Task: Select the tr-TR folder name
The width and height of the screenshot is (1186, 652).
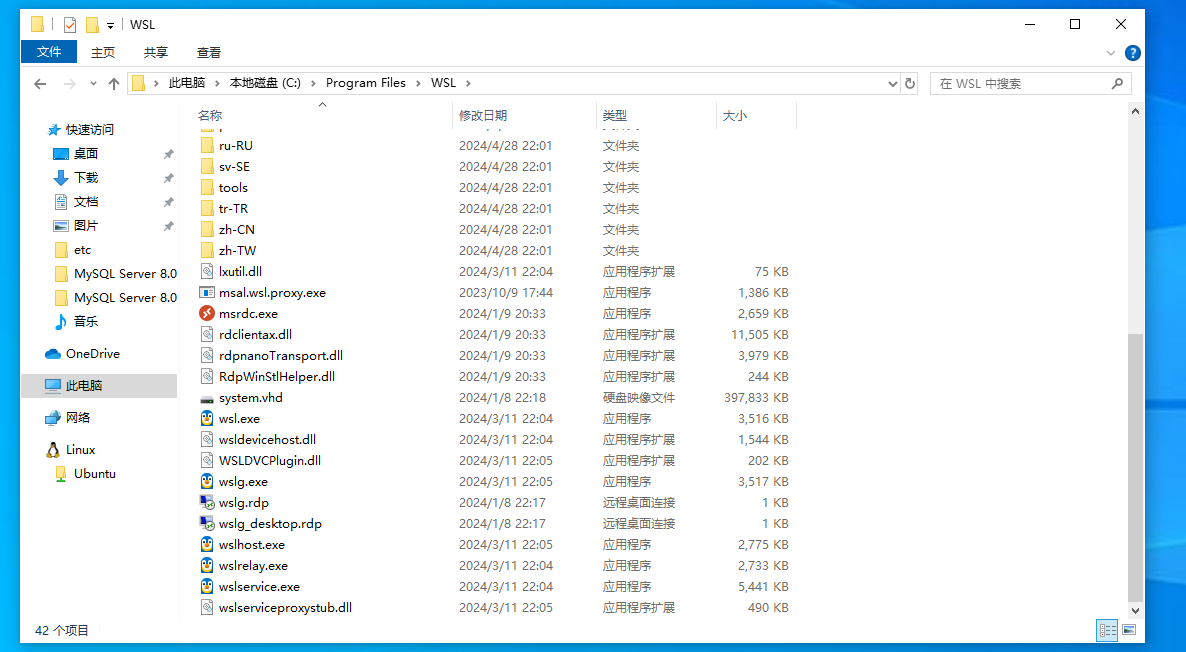Action: click(233, 208)
